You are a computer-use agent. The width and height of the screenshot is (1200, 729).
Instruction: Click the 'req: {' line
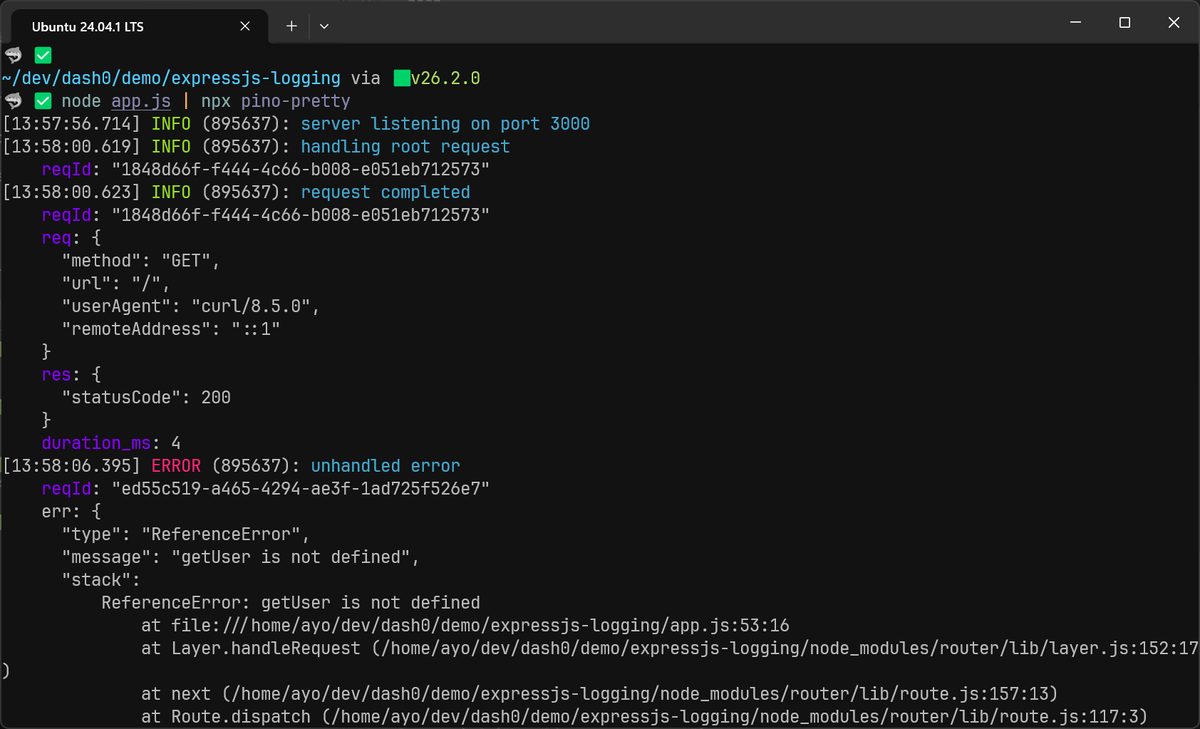click(71, 238)
